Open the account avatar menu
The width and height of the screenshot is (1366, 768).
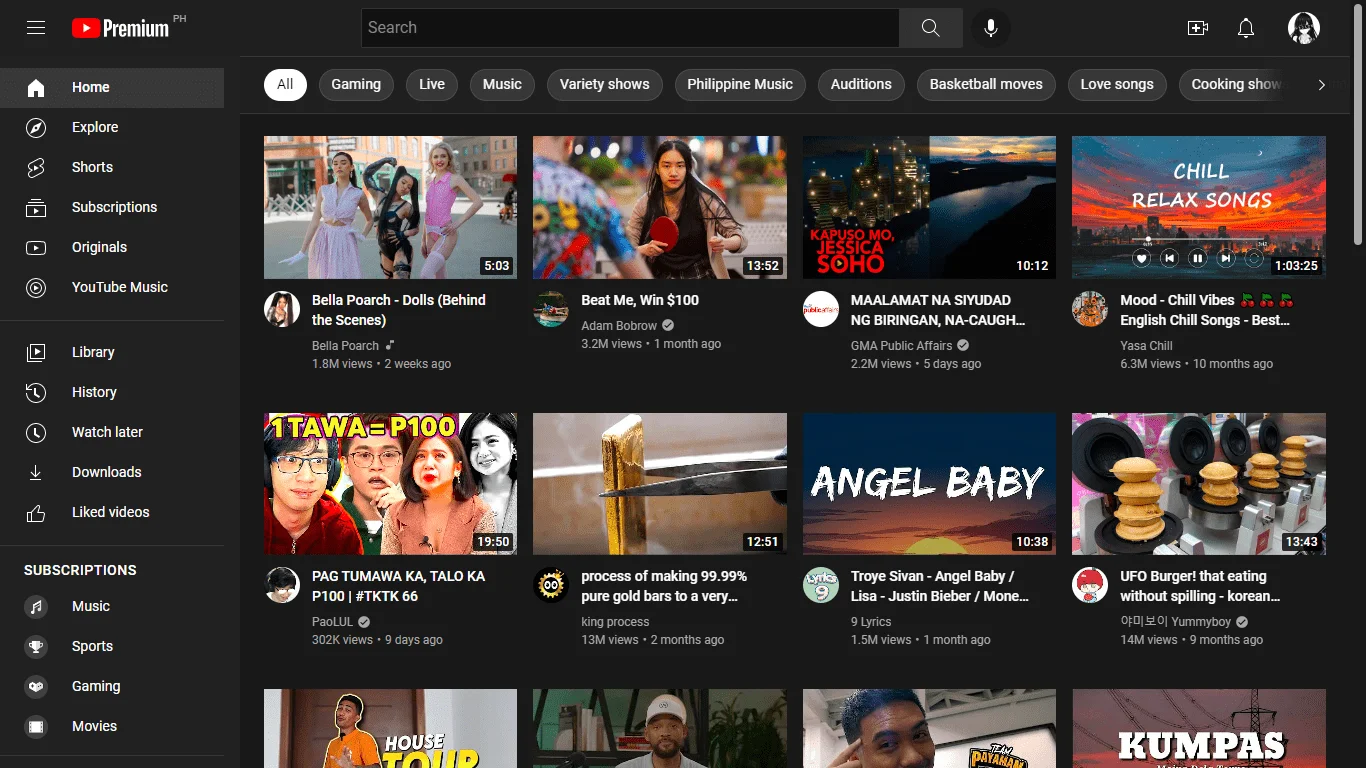(1304, 28)
